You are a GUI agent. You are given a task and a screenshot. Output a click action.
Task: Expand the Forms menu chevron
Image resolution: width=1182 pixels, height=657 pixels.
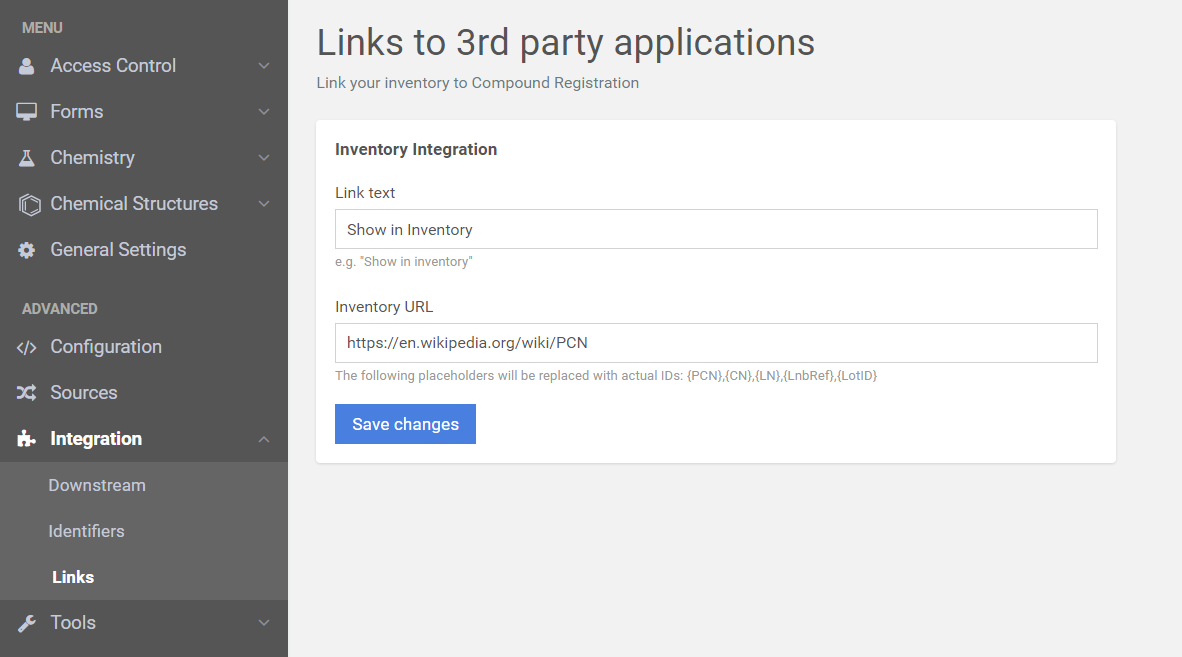(264, 112)
